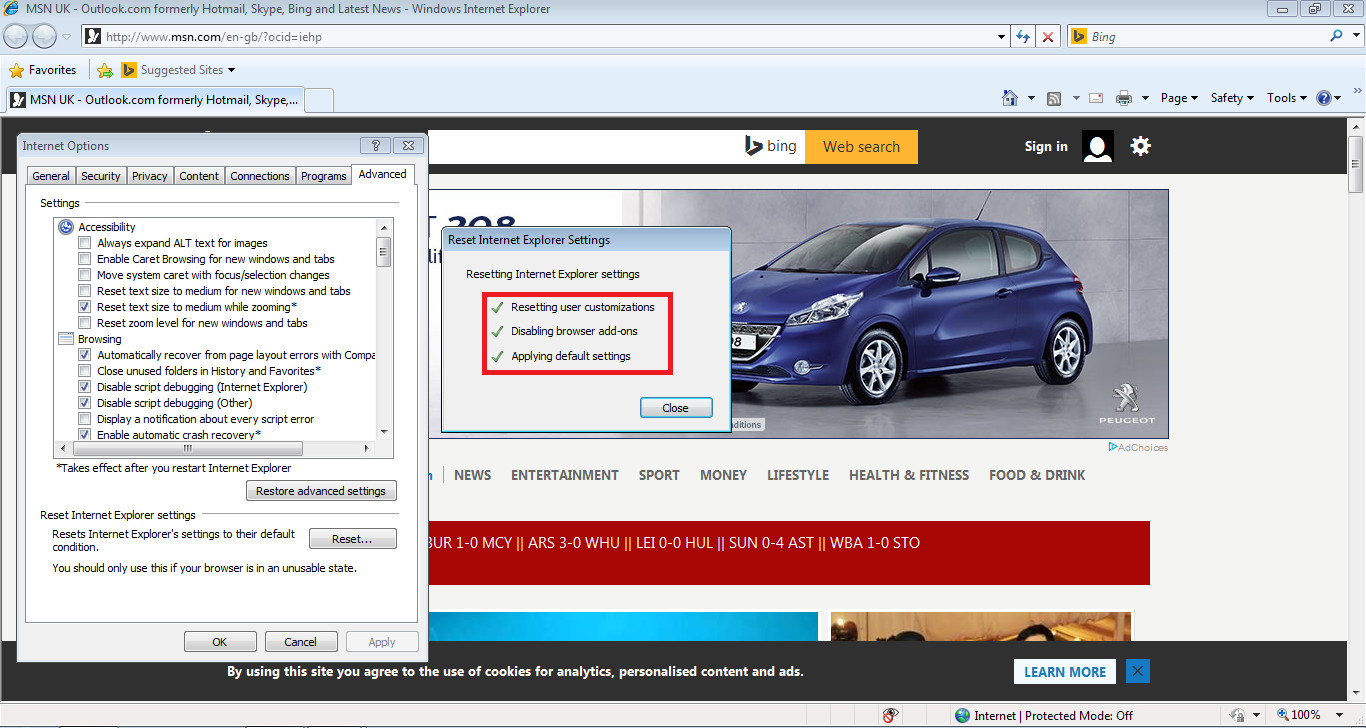The height and width of the screenshot is (728, 1366).
Task: Open the Safety dropdown menu
Action: pos(1232,98)
